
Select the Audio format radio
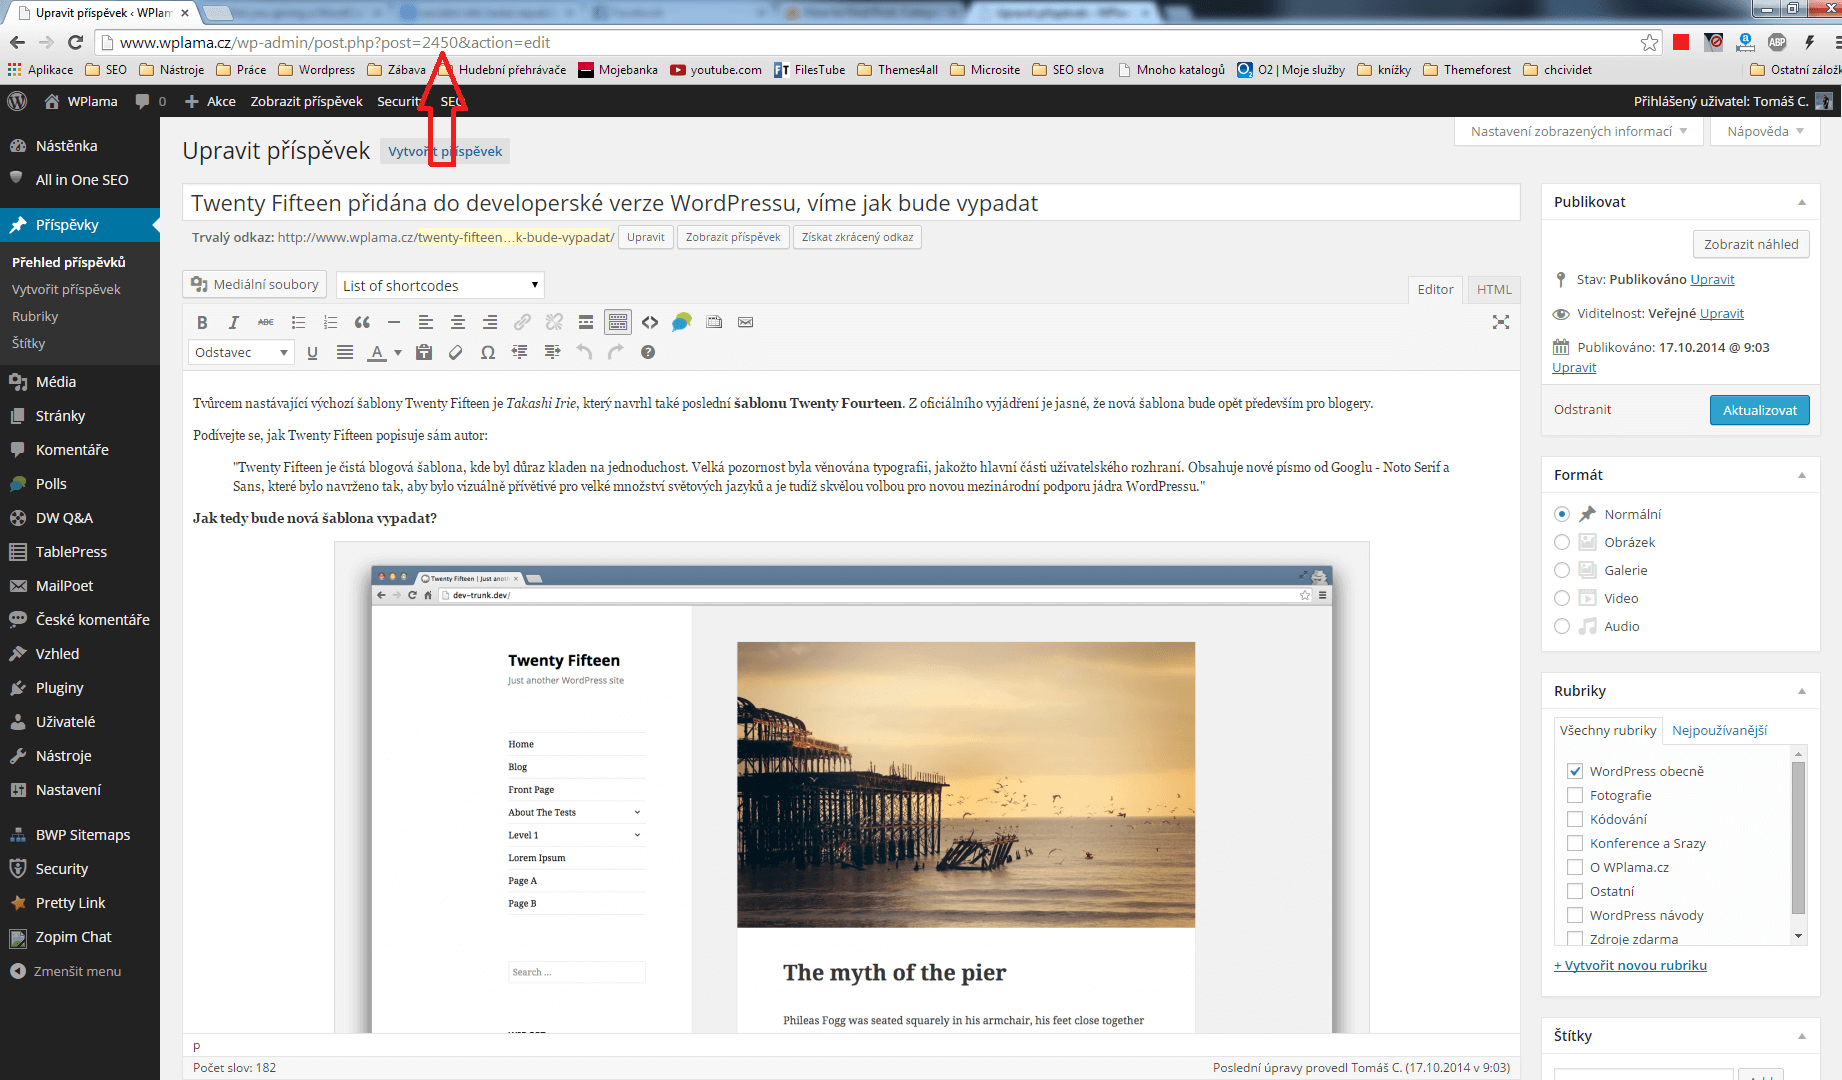[1562, 626]
